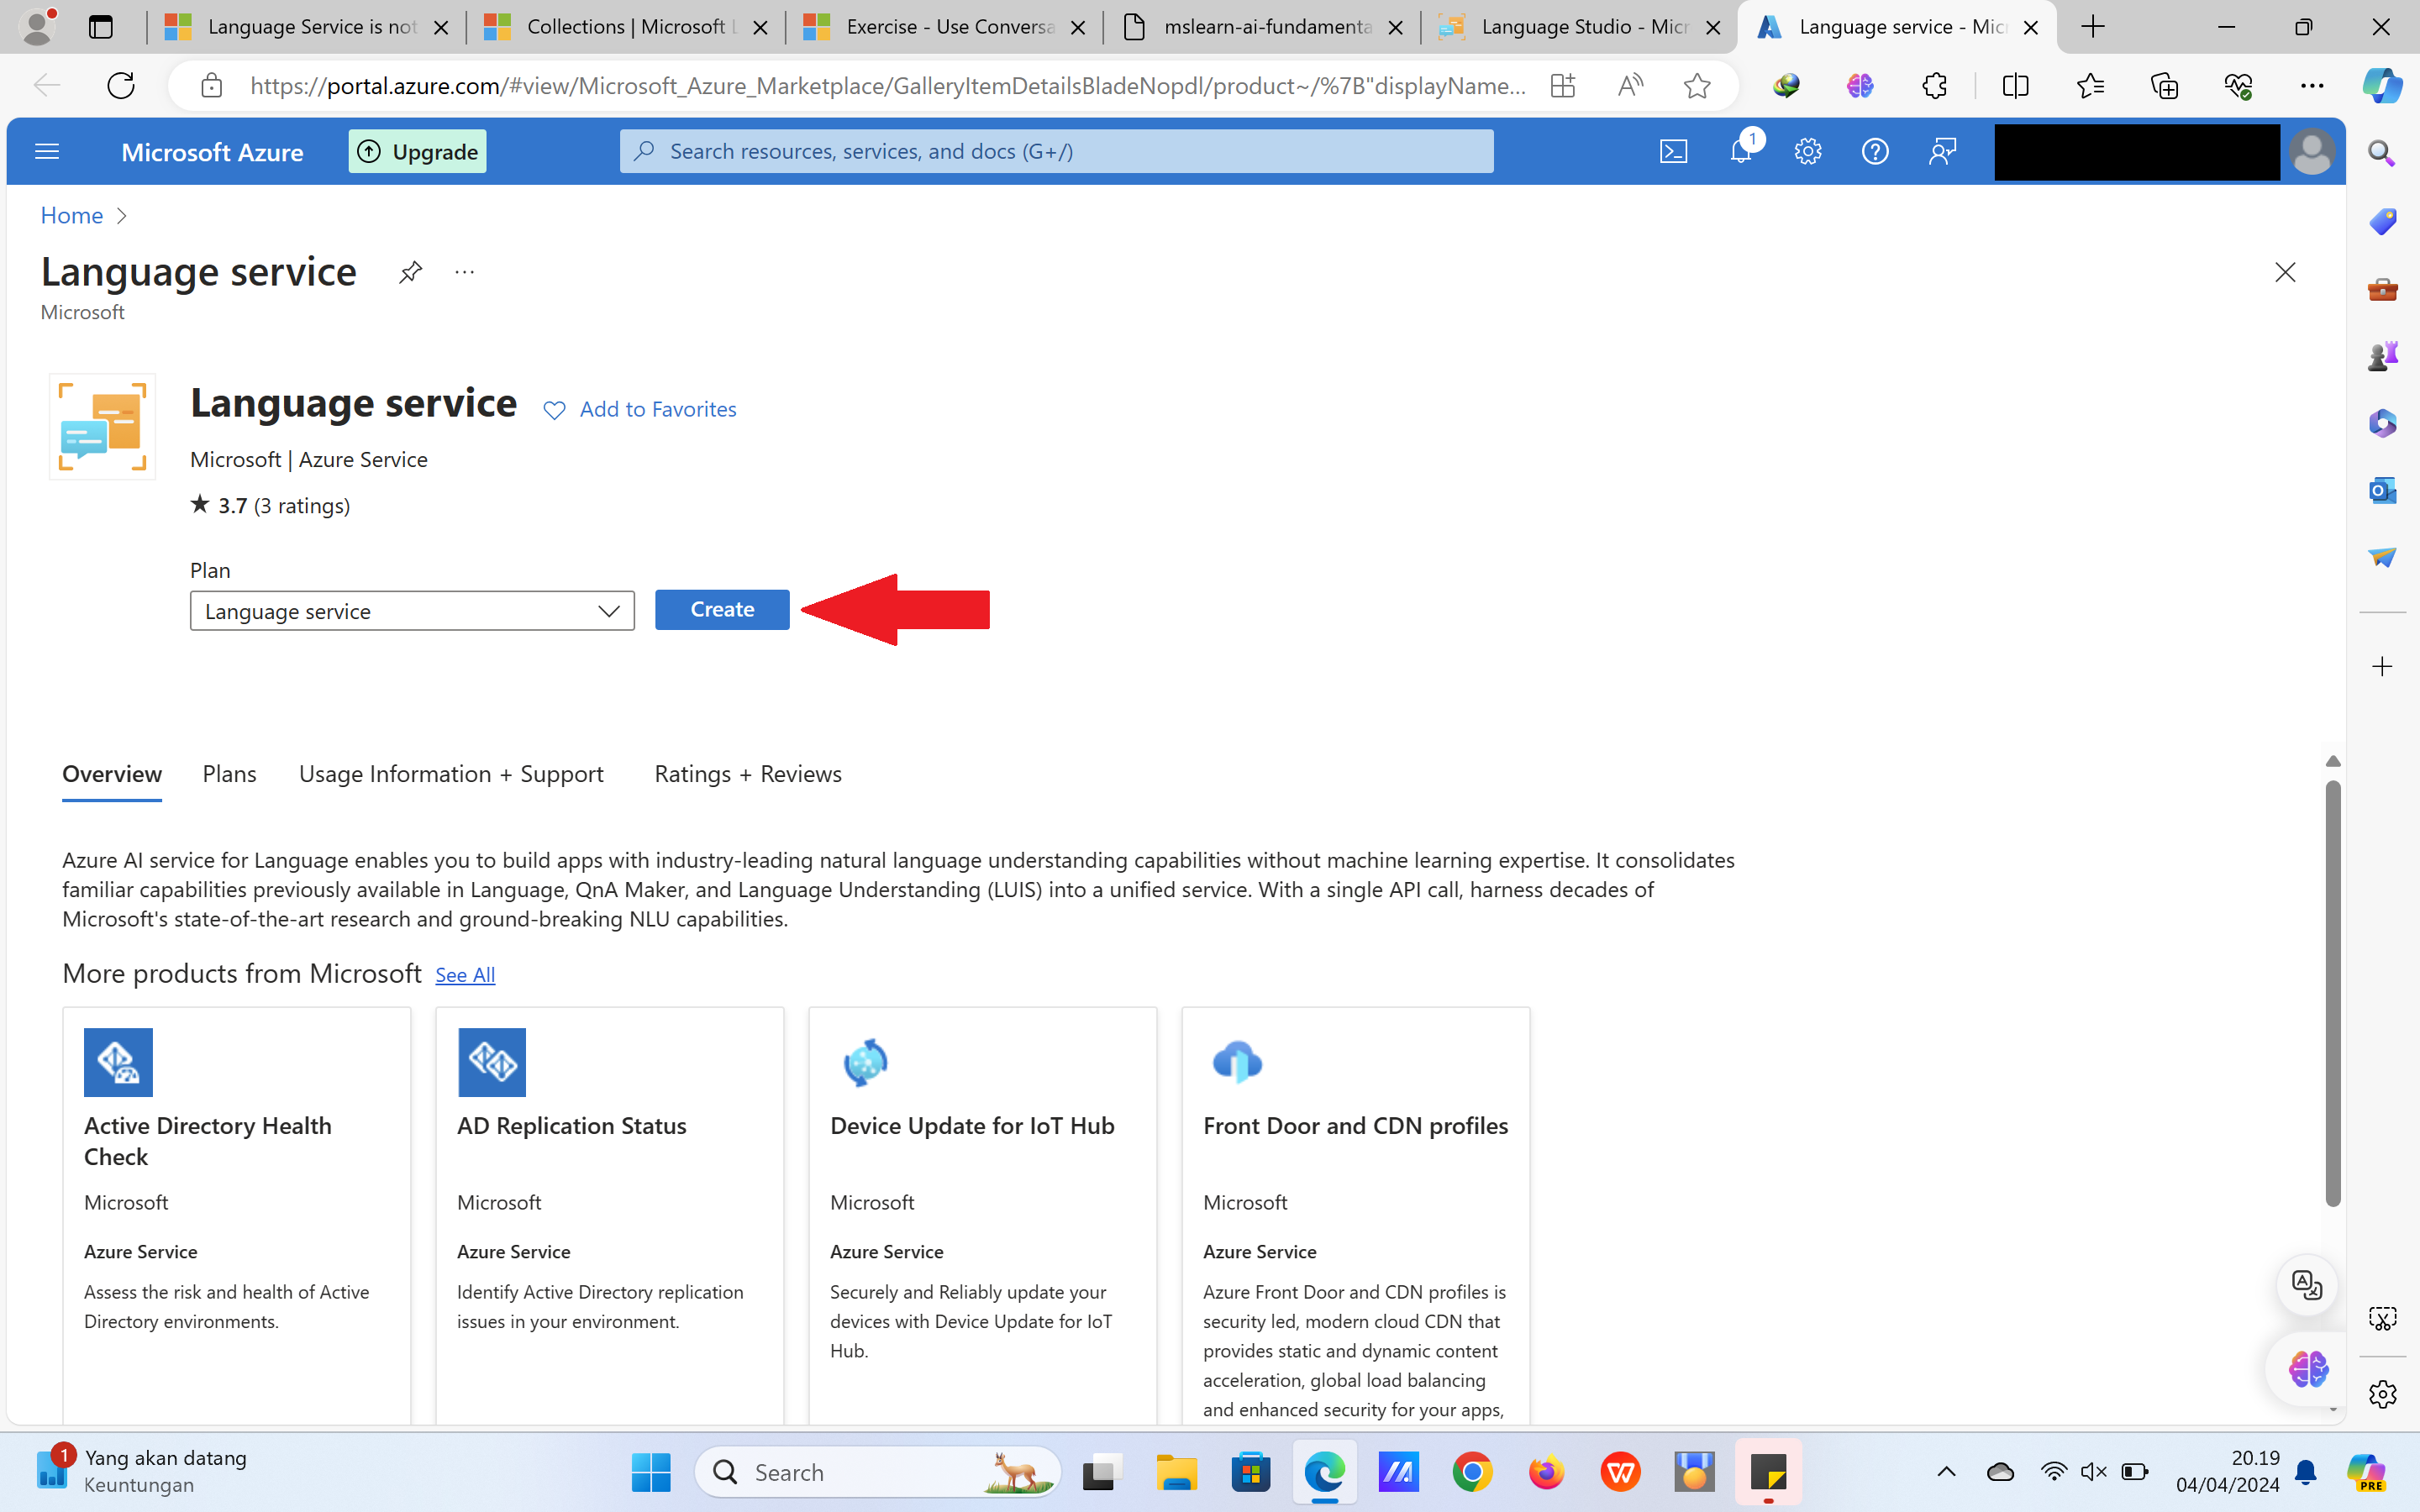
Task: Open the Azure notifications bell
Action: [x=1741, y=151]
